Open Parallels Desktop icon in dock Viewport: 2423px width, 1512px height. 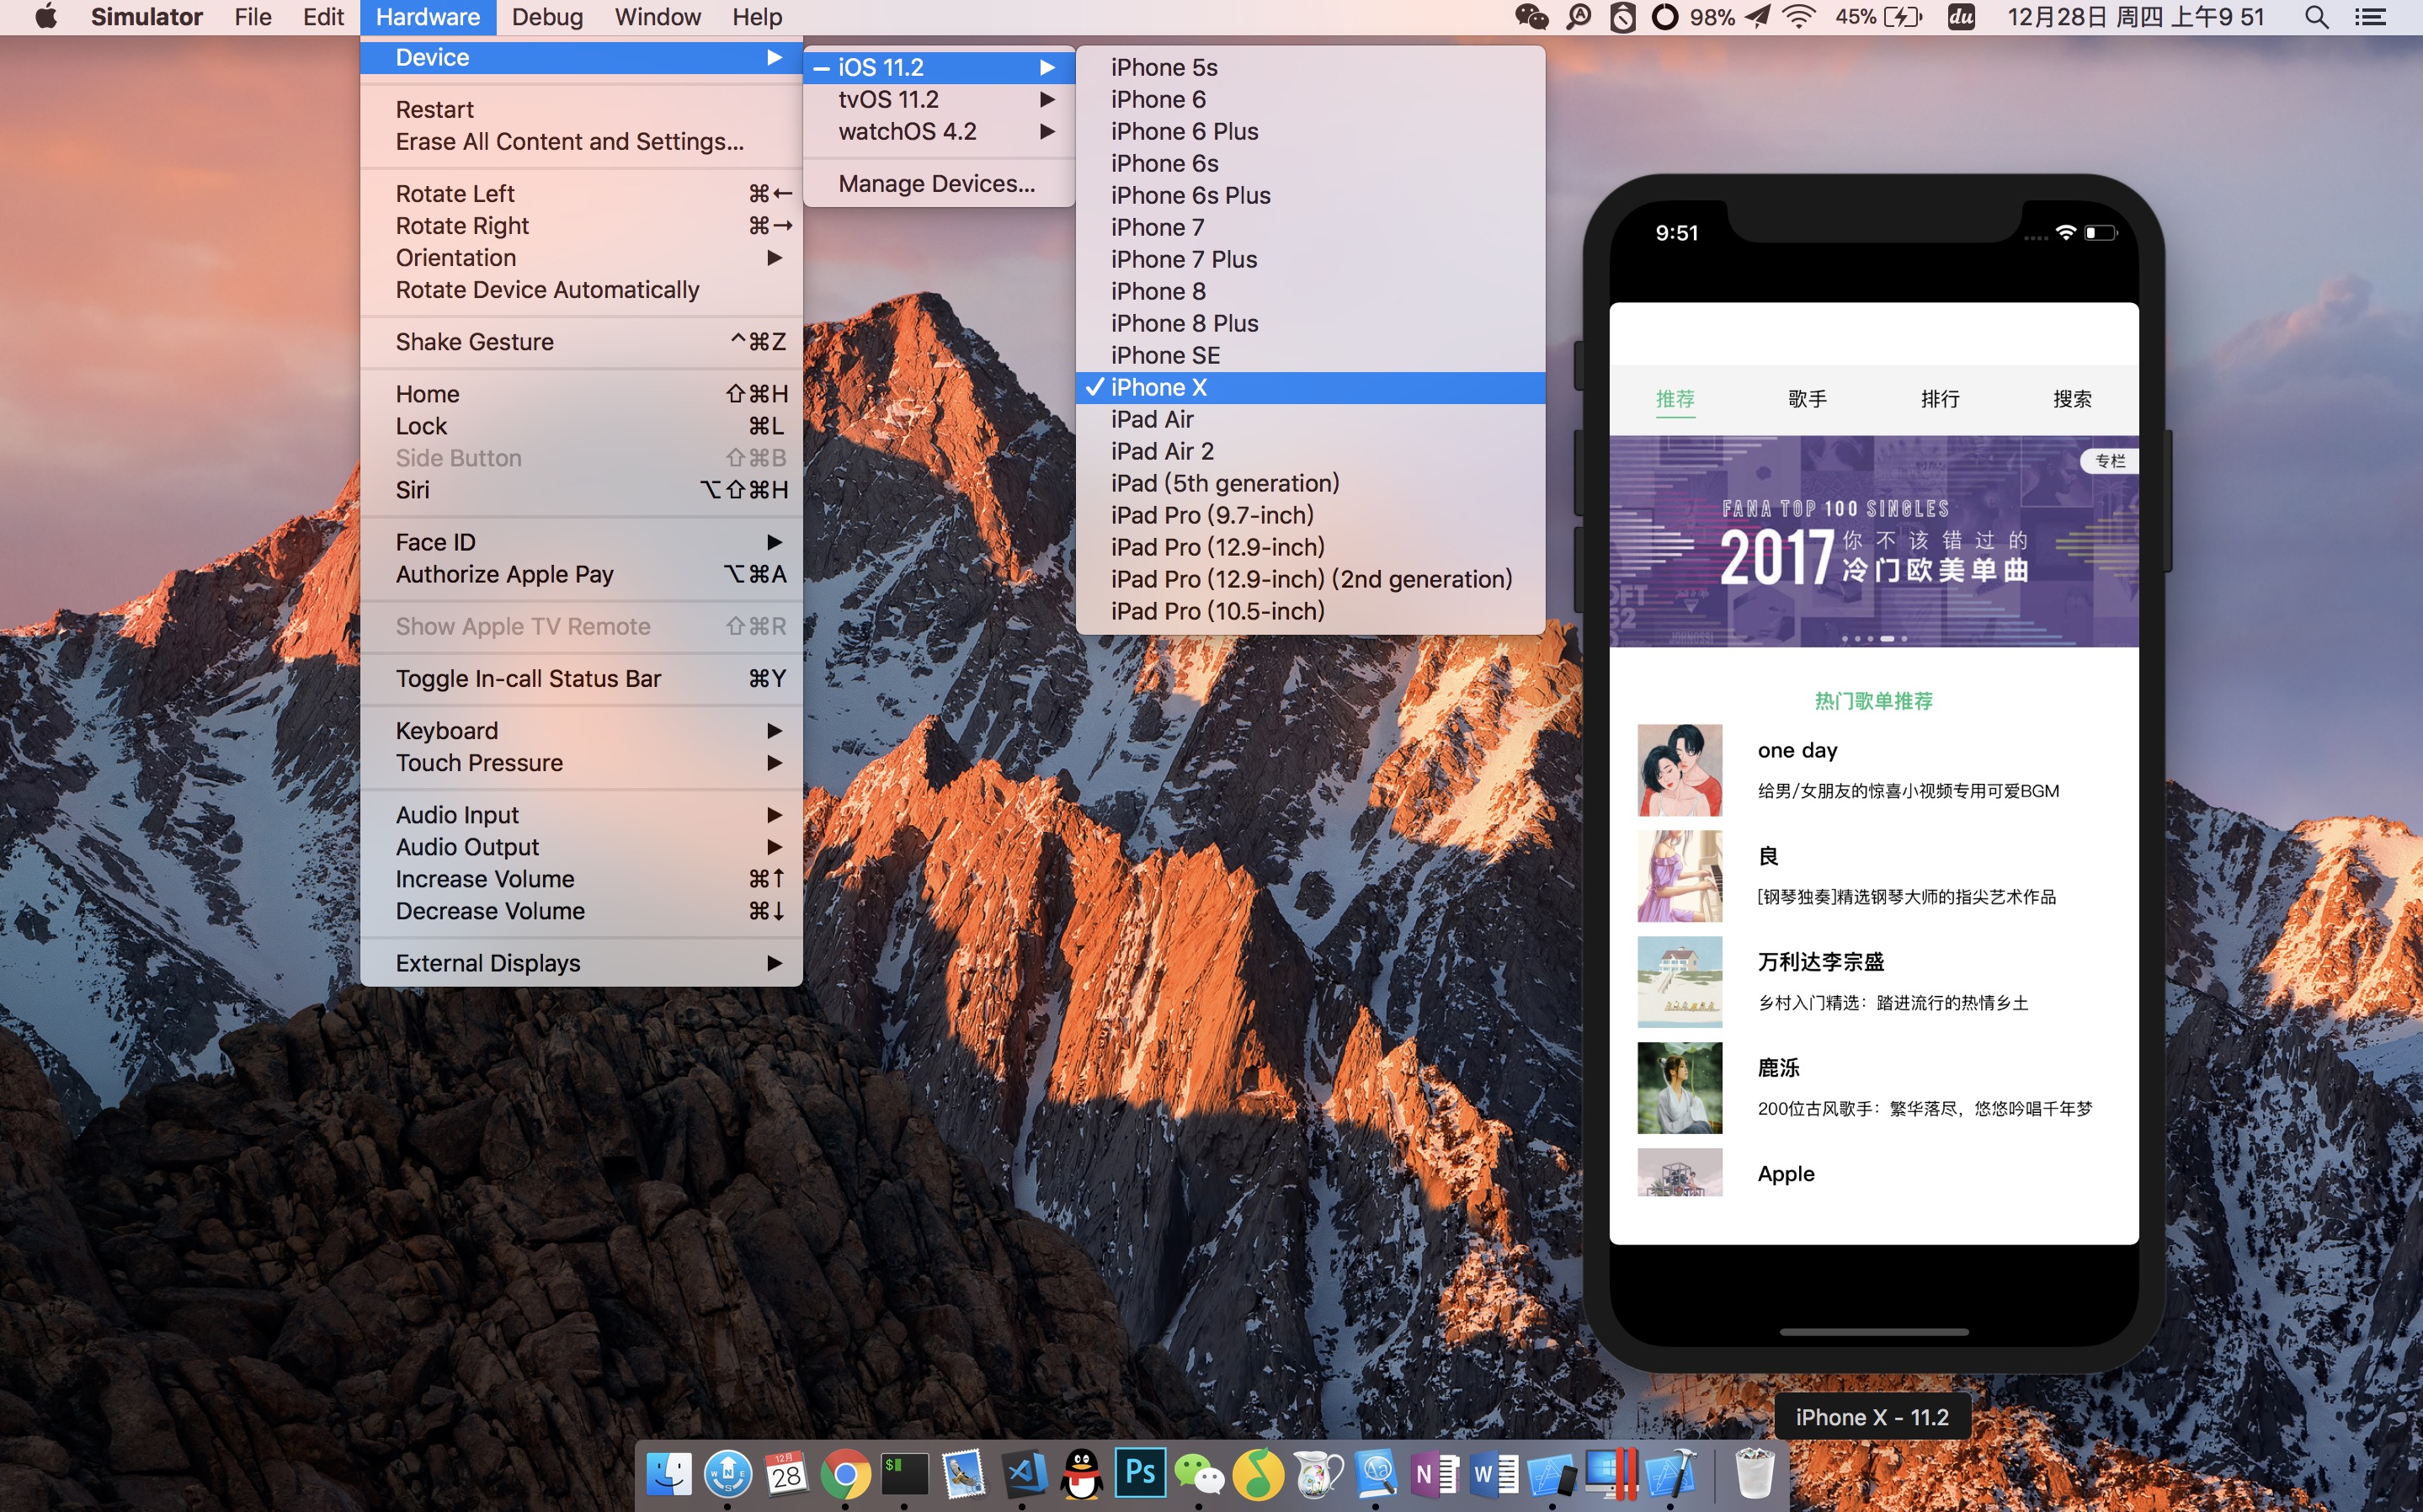1613,1474
